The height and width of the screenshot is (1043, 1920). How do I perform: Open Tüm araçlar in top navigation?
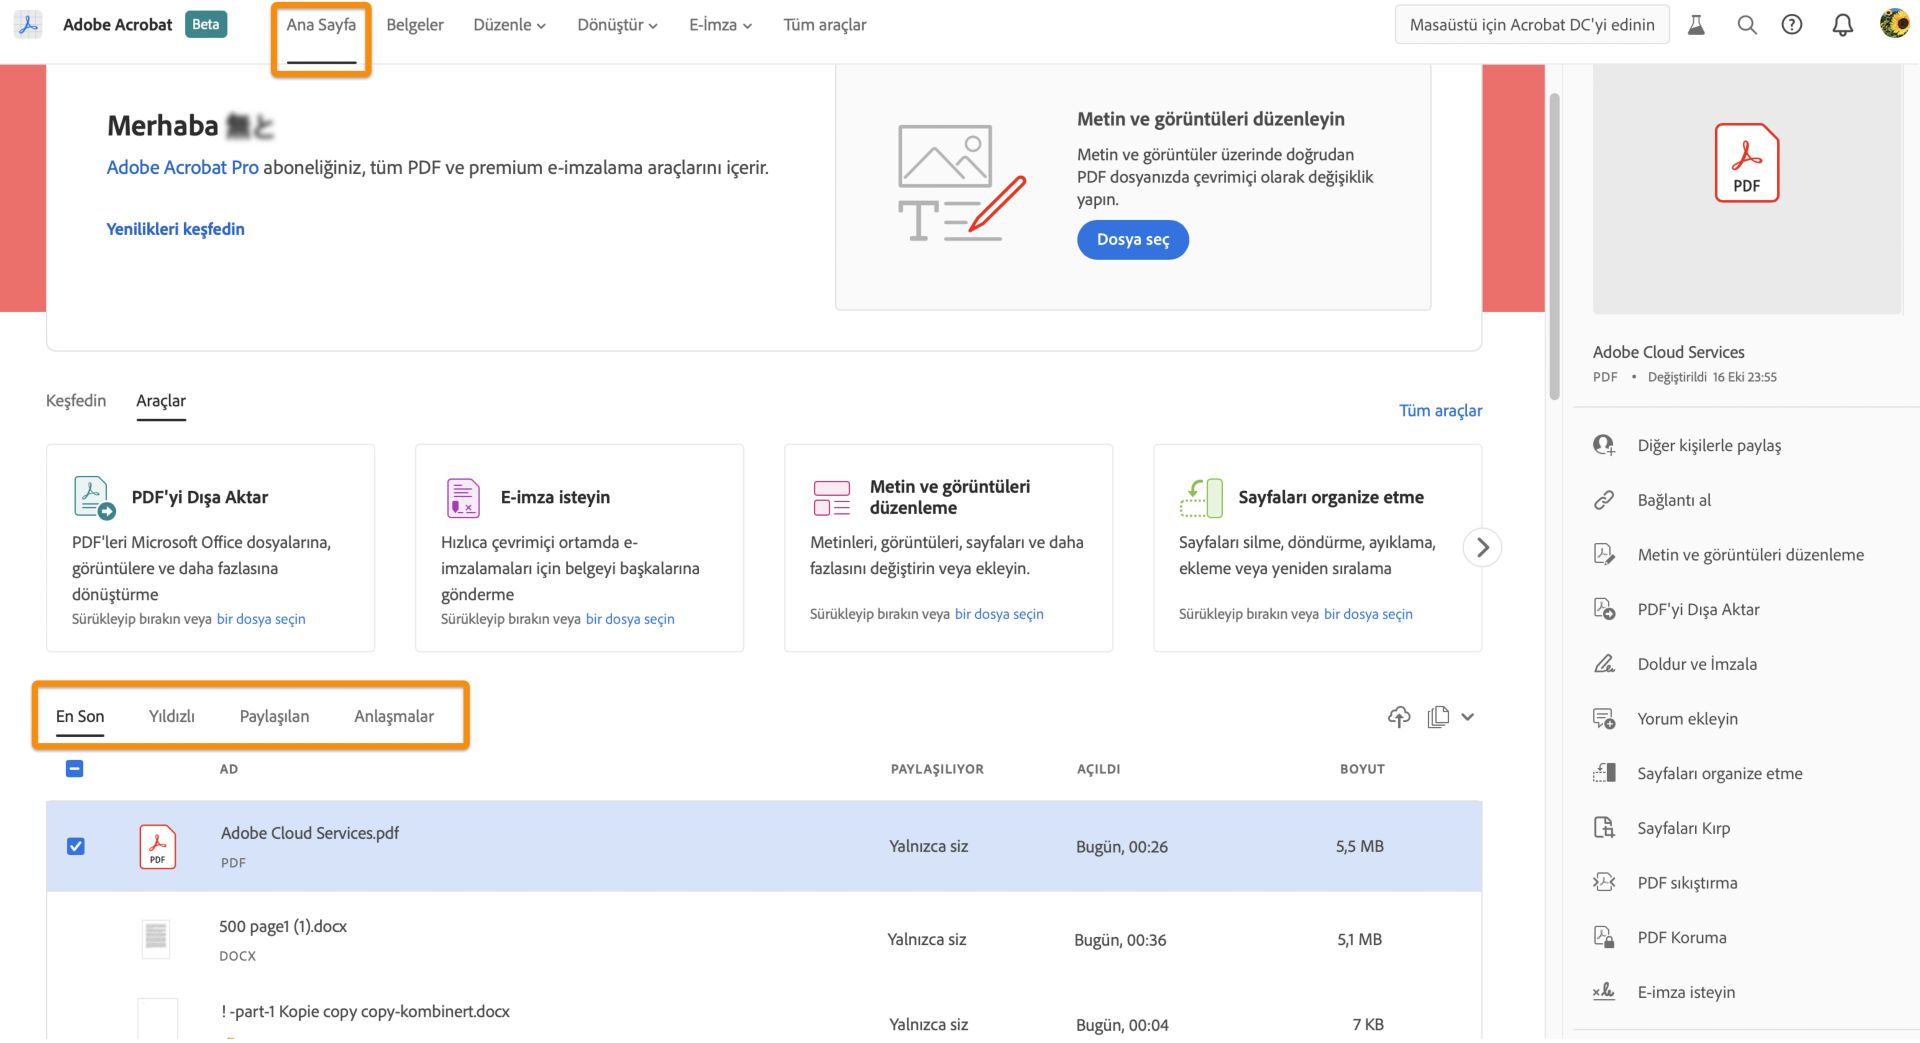tap(824, 25)
